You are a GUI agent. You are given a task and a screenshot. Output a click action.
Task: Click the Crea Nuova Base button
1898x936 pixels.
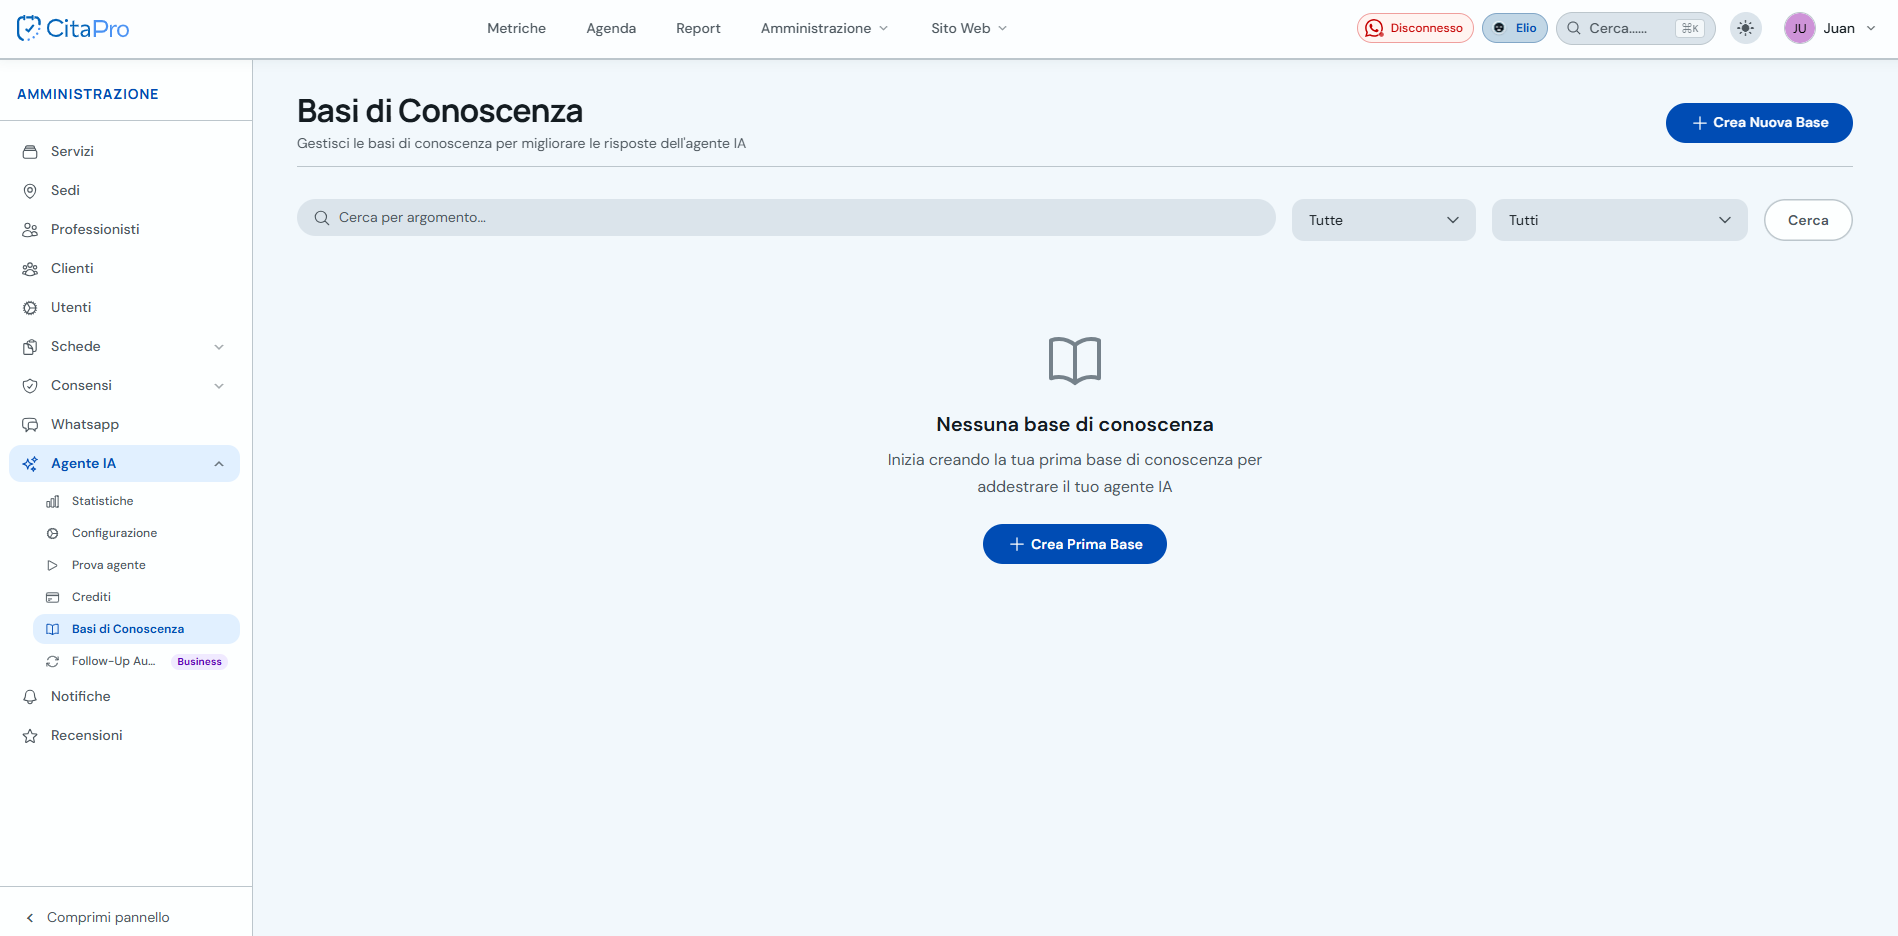[x=1759, y=123]
